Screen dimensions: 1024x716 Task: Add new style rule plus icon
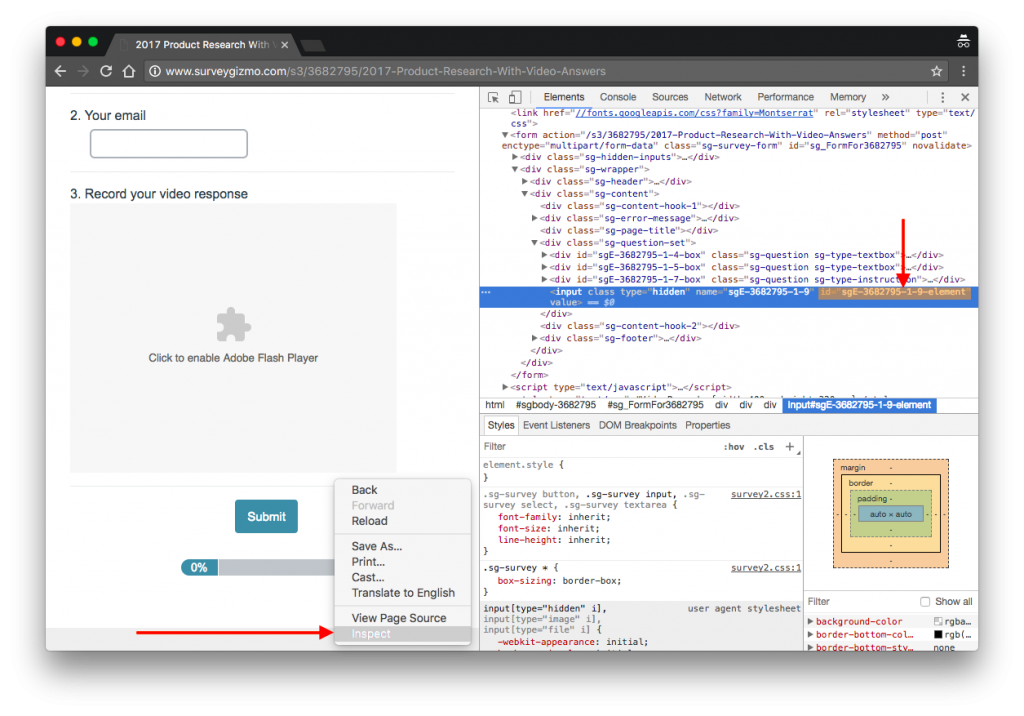789,447
